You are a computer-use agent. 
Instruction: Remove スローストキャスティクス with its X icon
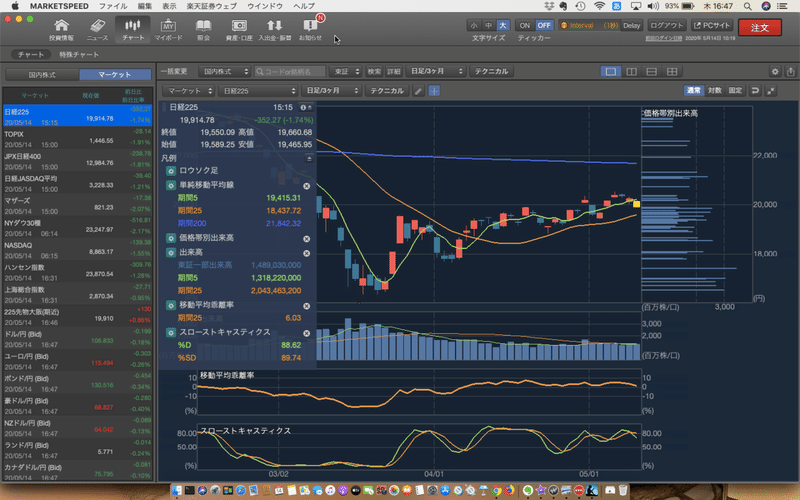[x=307, y=333]
